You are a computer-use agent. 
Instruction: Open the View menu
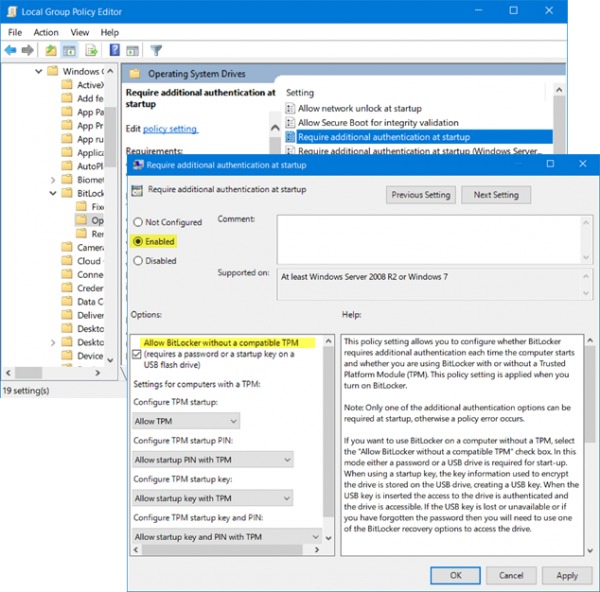tap(81, 32)
